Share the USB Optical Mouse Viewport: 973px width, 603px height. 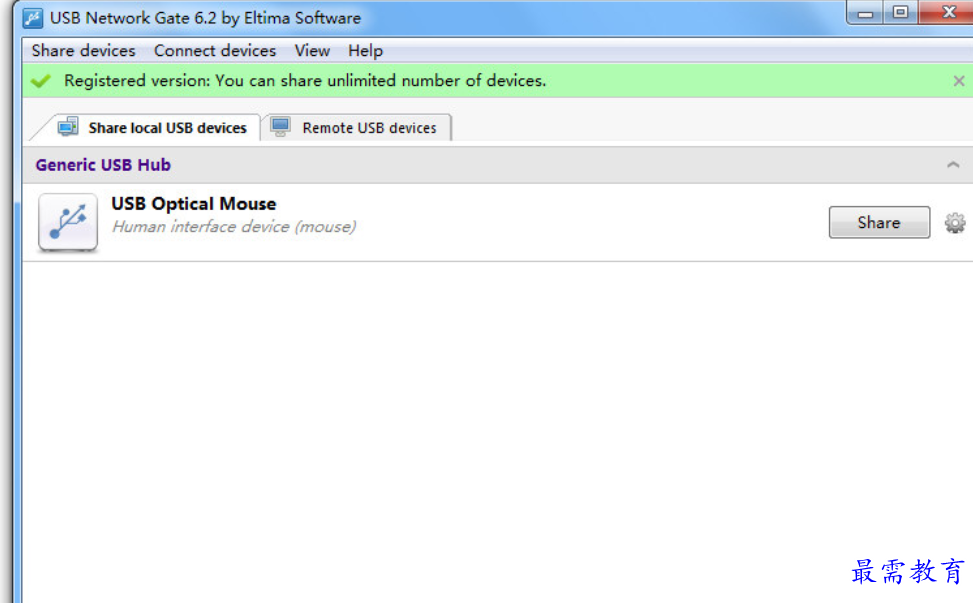tap(879, 223)
